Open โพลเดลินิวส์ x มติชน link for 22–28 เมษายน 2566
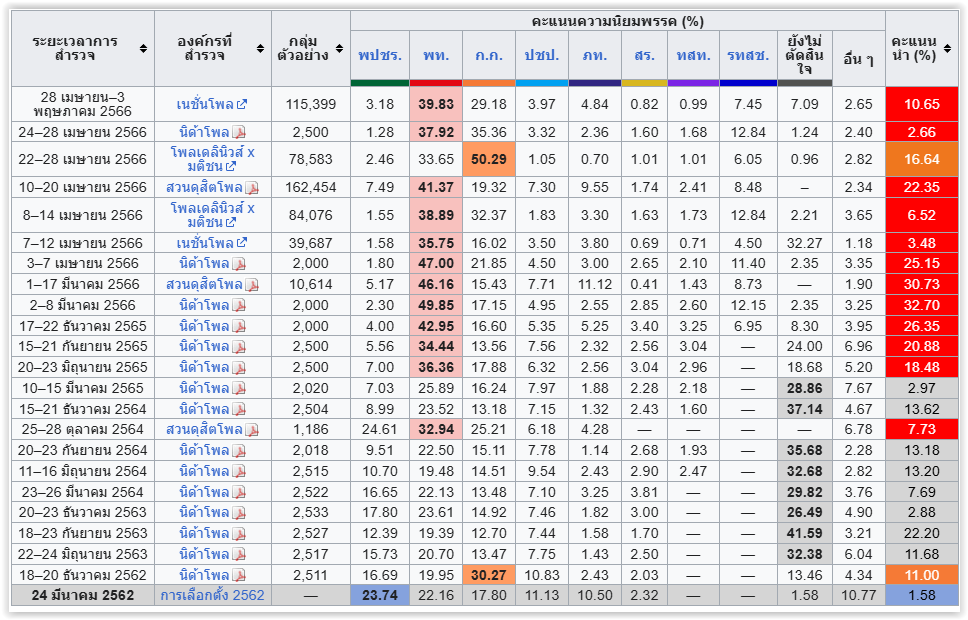This screenshot has height=620, width=968. 212,159
